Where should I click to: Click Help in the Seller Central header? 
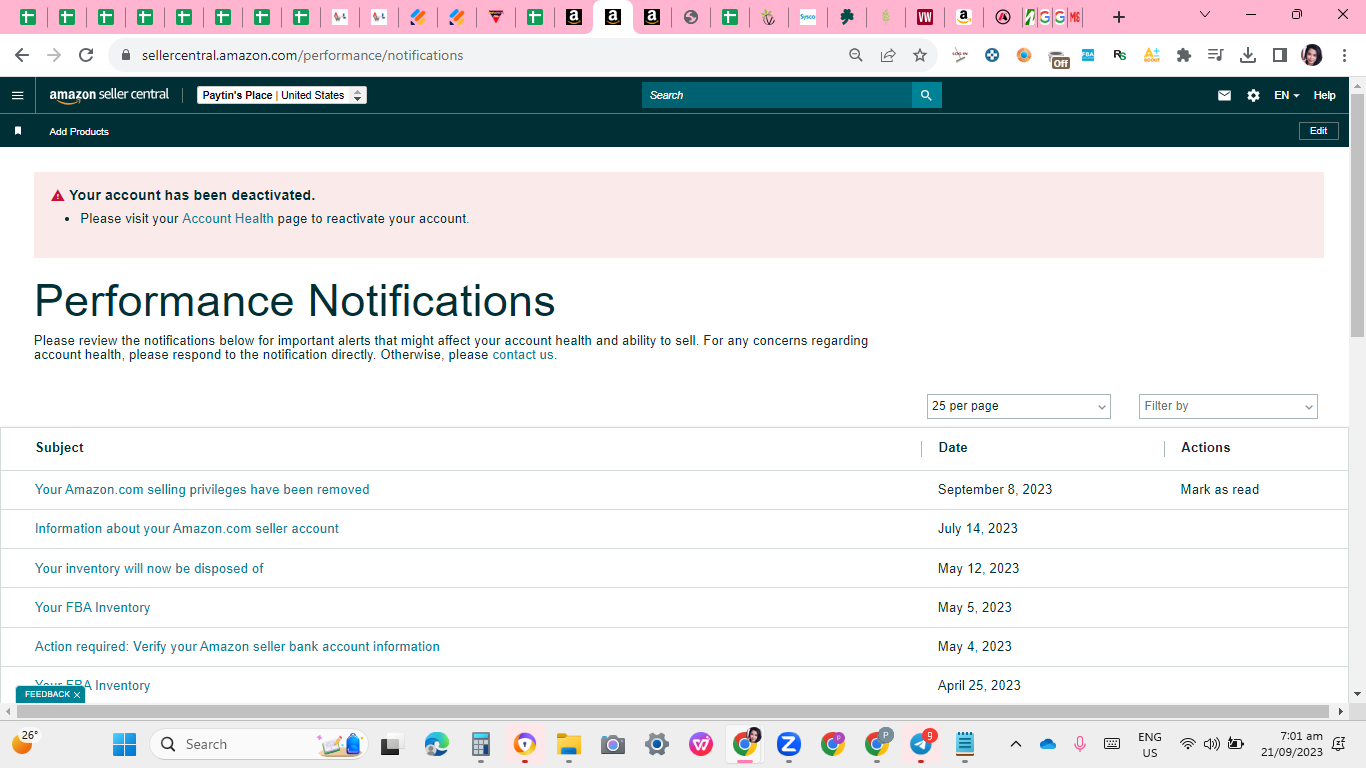coord(1325,95)
